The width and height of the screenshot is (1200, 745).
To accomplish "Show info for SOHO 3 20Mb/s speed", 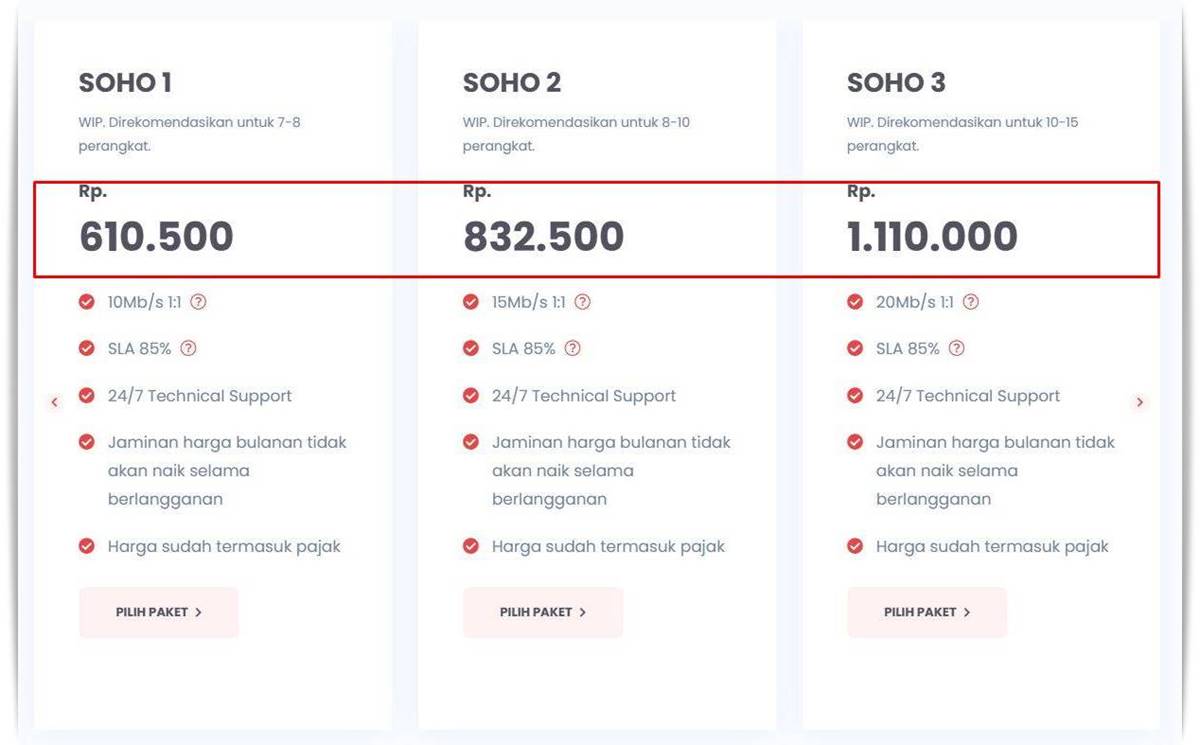I will pyautogui.click(x=970, y=302).
